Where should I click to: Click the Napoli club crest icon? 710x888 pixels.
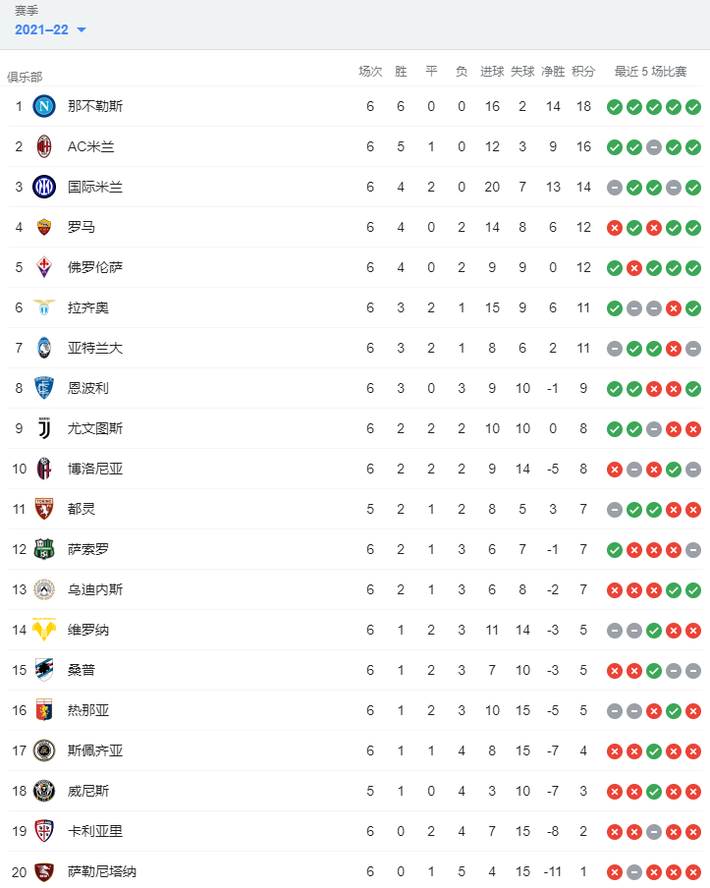point(44,106)
